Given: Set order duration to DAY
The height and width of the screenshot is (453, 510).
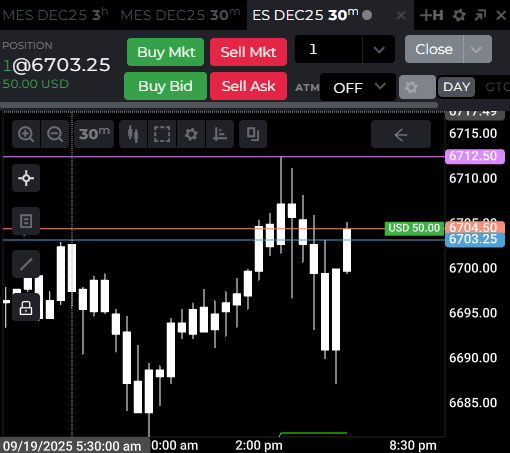Looking at the screenshot, I should [x=456, y=87].
